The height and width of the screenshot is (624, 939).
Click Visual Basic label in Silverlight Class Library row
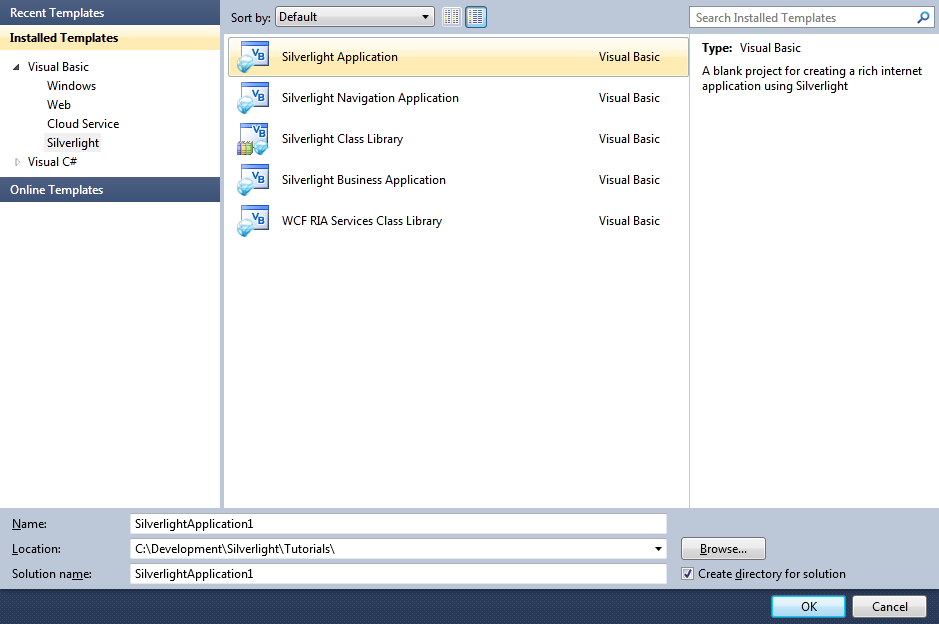(629, 139)
